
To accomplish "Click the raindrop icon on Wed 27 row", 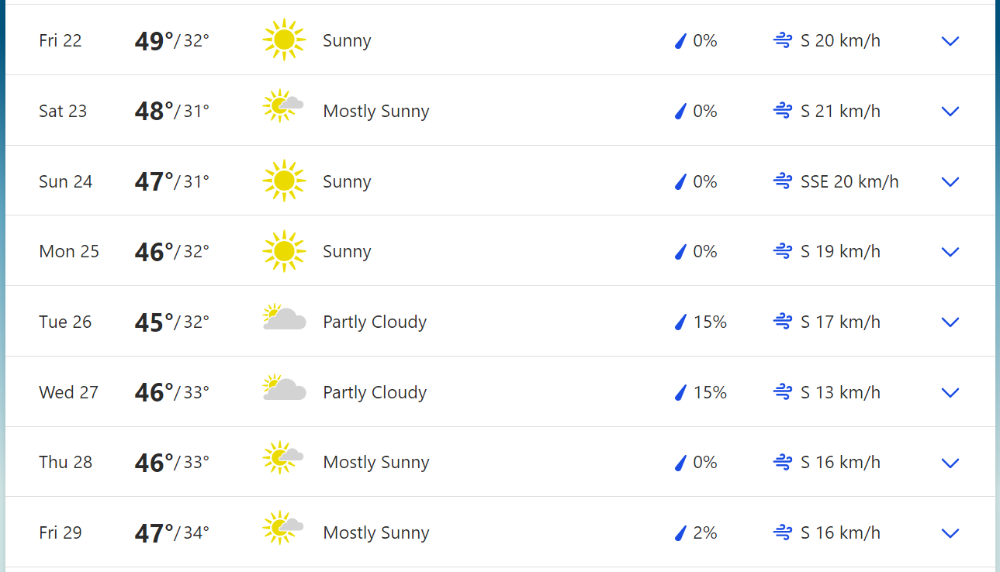I will point(680,392).
